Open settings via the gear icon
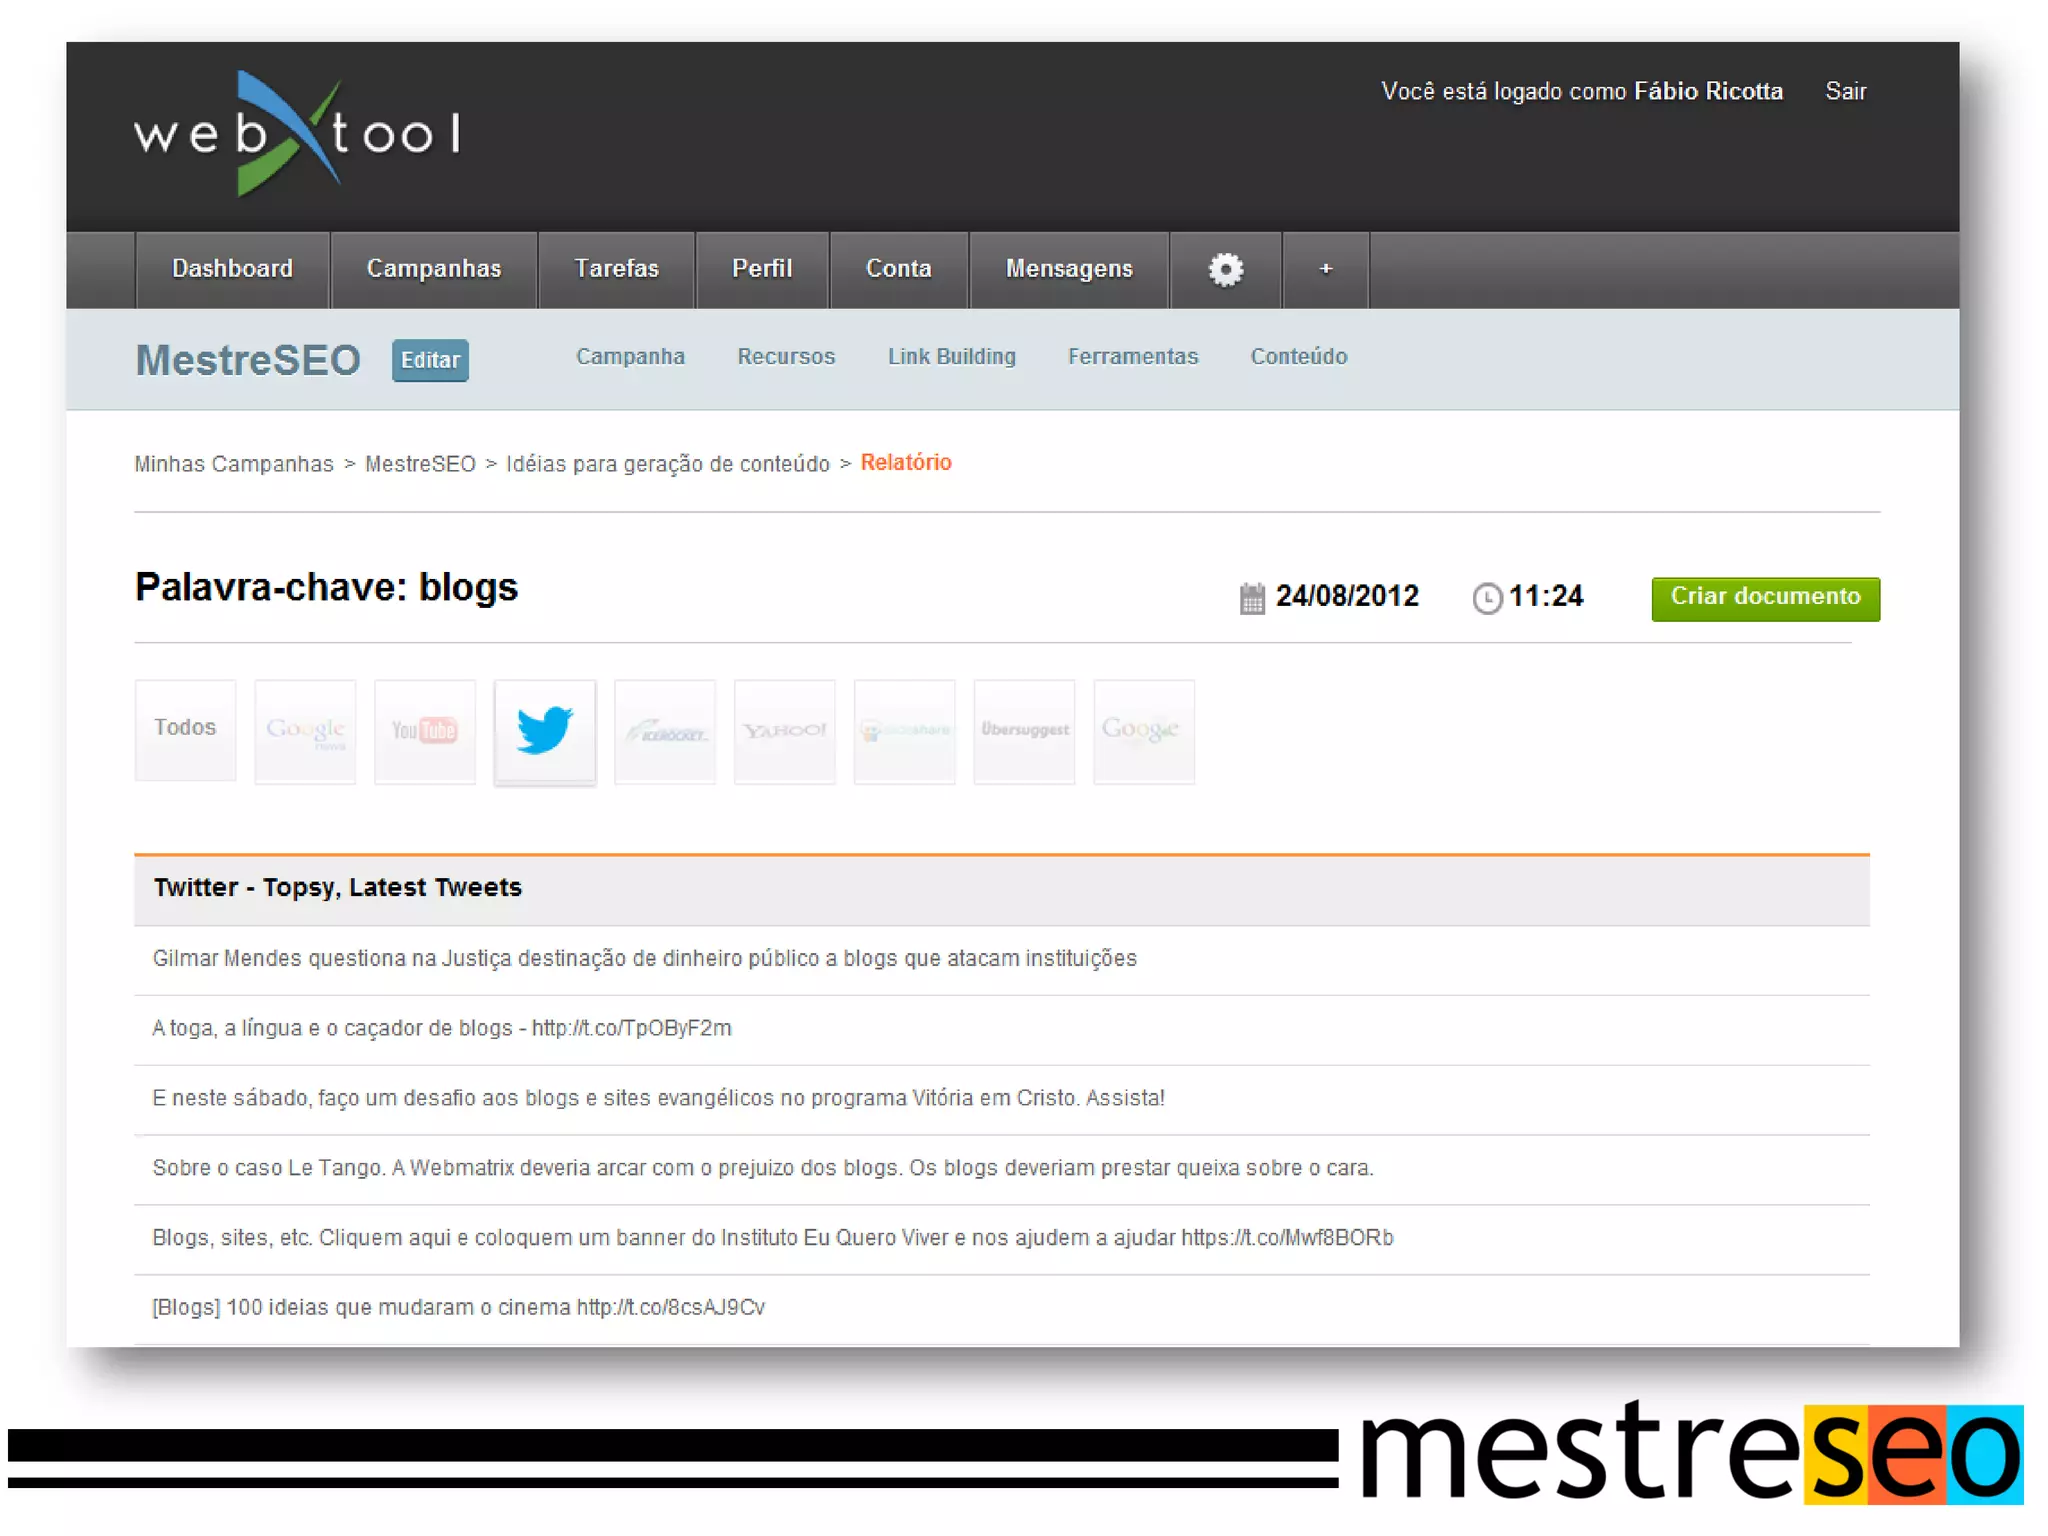Viewport: 2048px width, 1536px height. pos(1225,269)
